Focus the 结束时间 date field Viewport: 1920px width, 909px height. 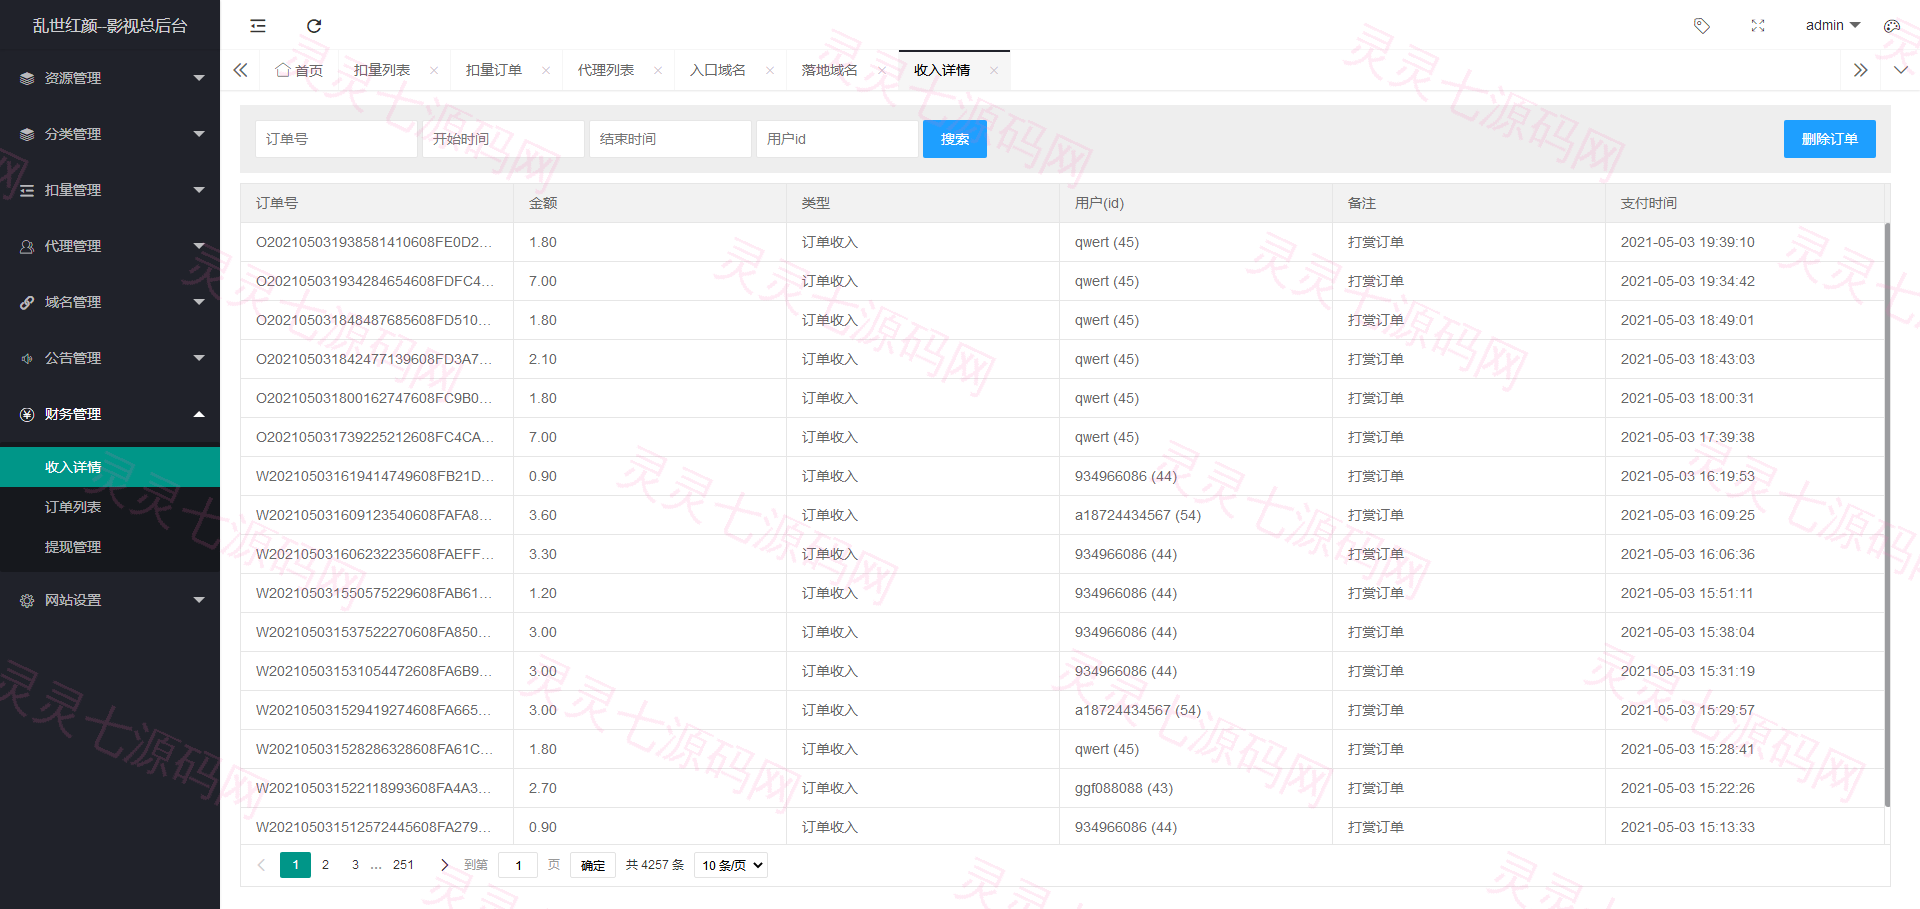[670, 139]
